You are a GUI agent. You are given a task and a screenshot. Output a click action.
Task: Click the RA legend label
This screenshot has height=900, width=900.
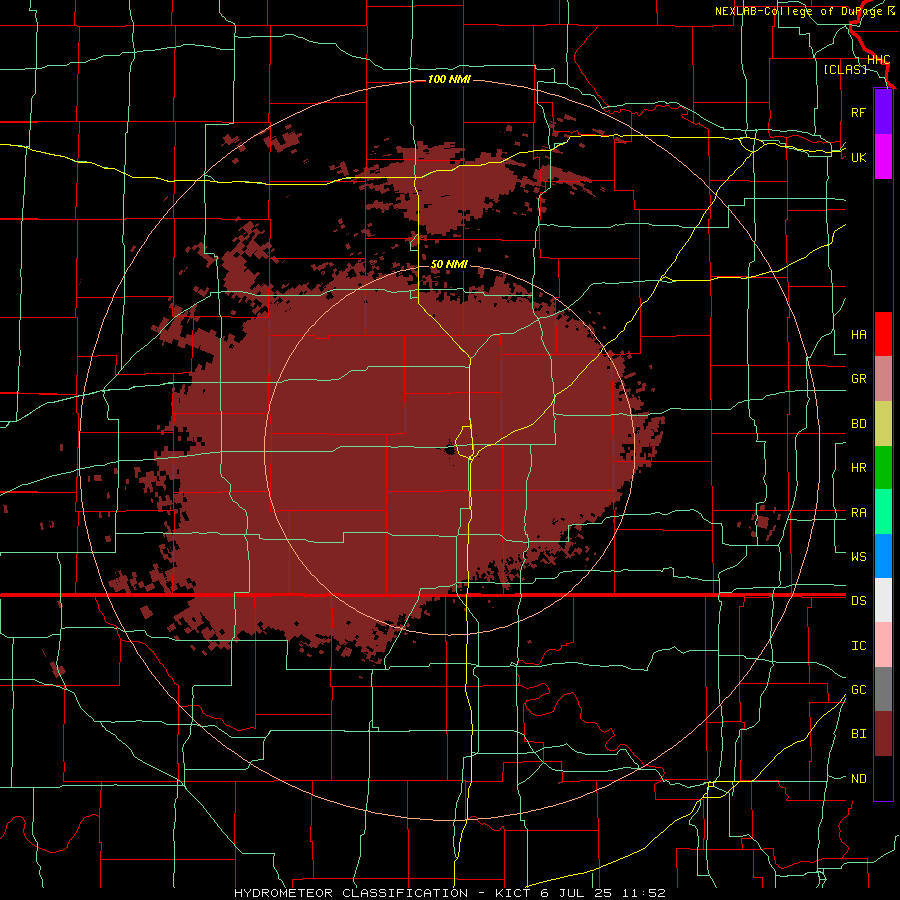point(858,512)
